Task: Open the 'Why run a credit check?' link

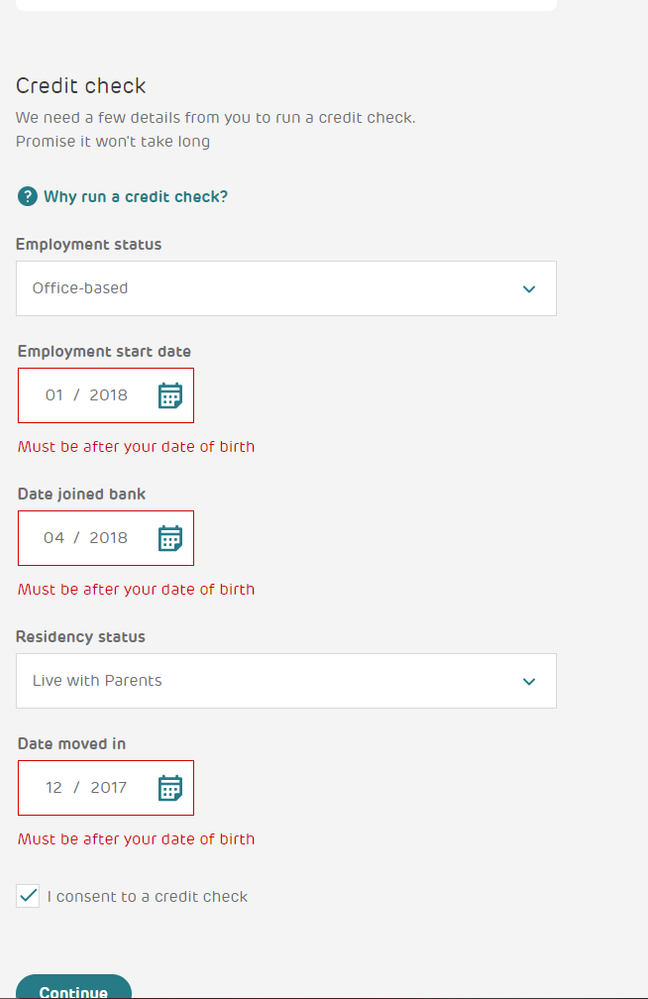Action: (136, 196)
